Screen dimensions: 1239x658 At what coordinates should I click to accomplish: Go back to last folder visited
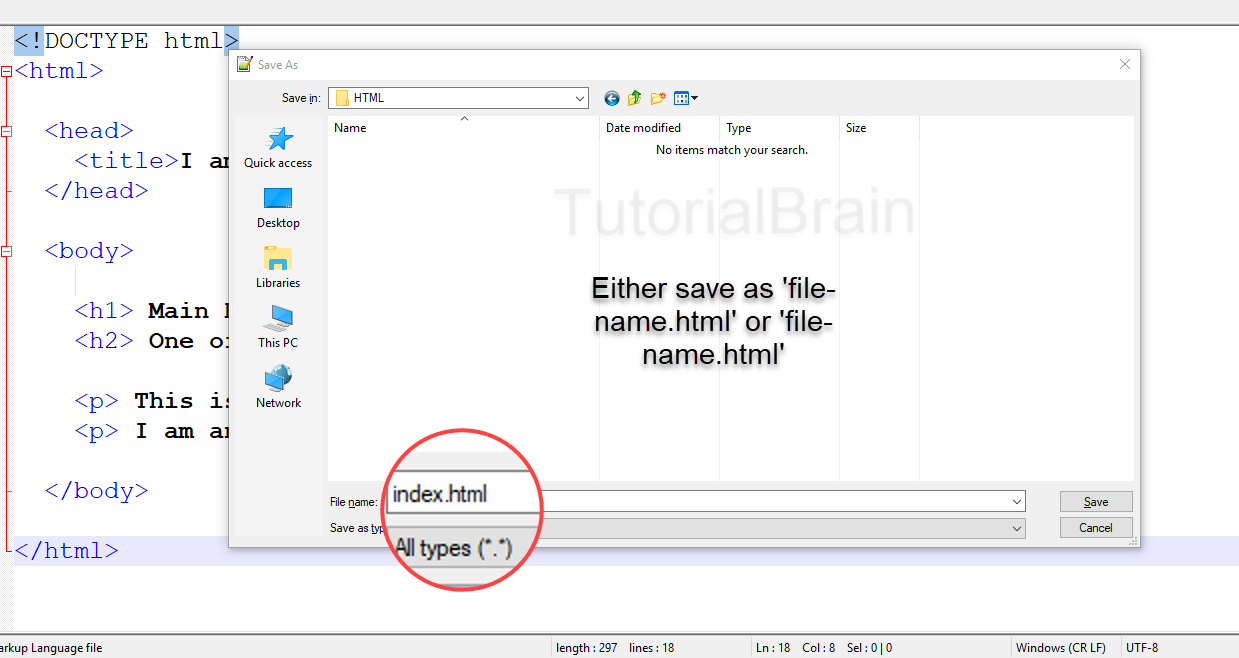(612, 98)
